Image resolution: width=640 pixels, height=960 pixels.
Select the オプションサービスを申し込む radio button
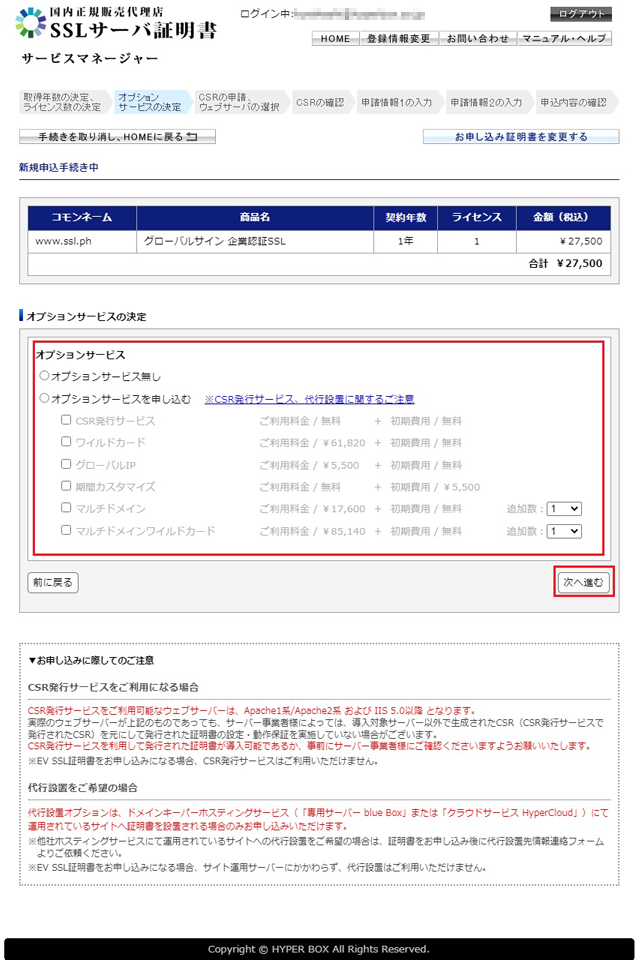[x=44, y=398]
